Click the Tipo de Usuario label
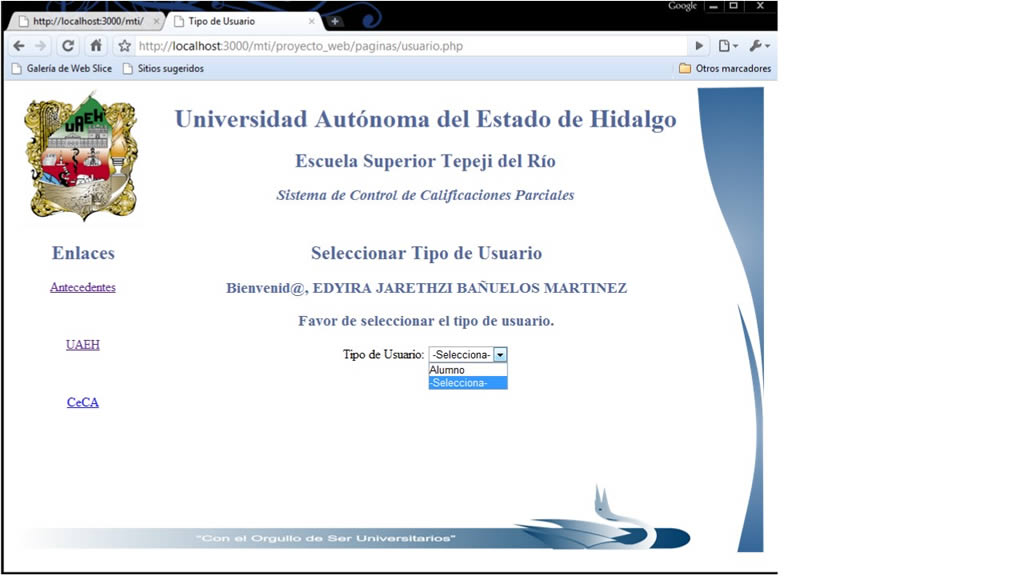Image resolution: width=1024 pixels, height=576 pixels. click(x=383, y=355)
